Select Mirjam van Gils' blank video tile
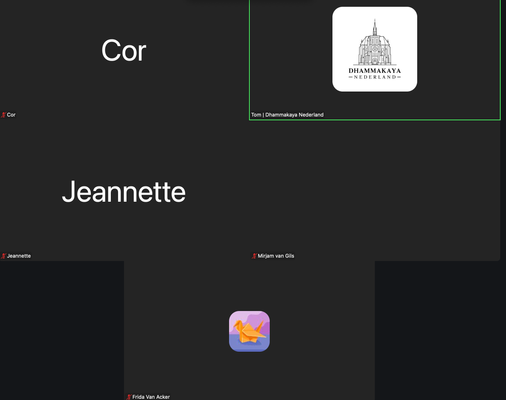506x400 pixels. pyautogui.click(x=375, y=191)
